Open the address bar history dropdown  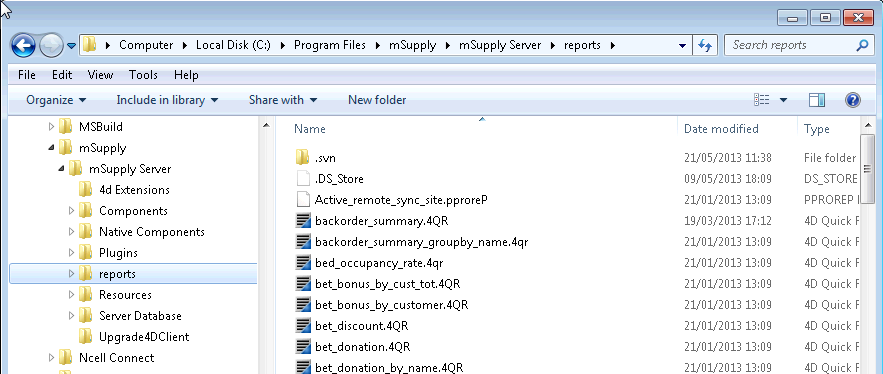[x=682, y=46]
